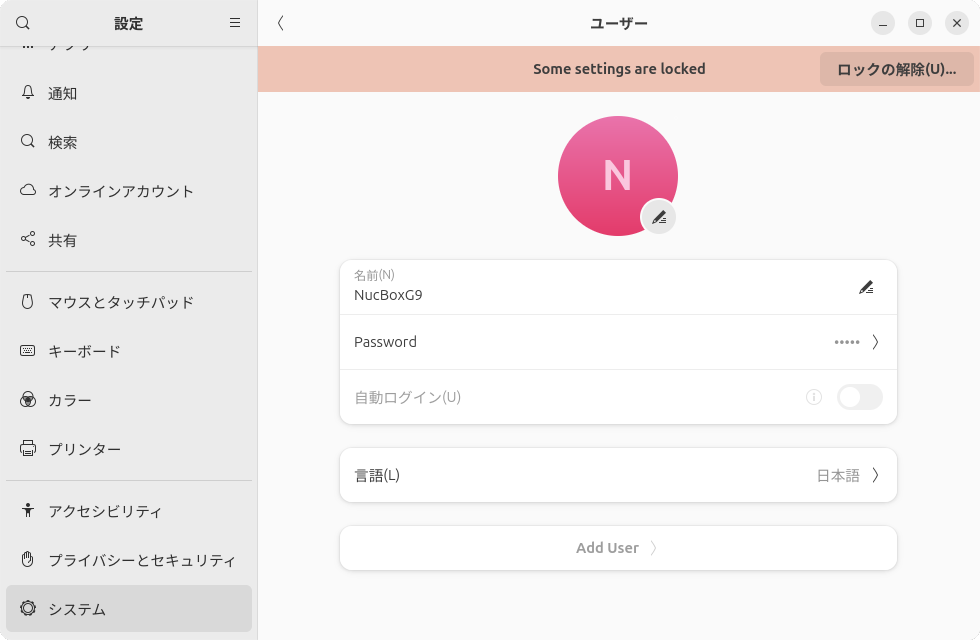Click the ロックの解除 unlock button
Image resolution: width=980 pixels, height=640 pixels.
(896, 69)
